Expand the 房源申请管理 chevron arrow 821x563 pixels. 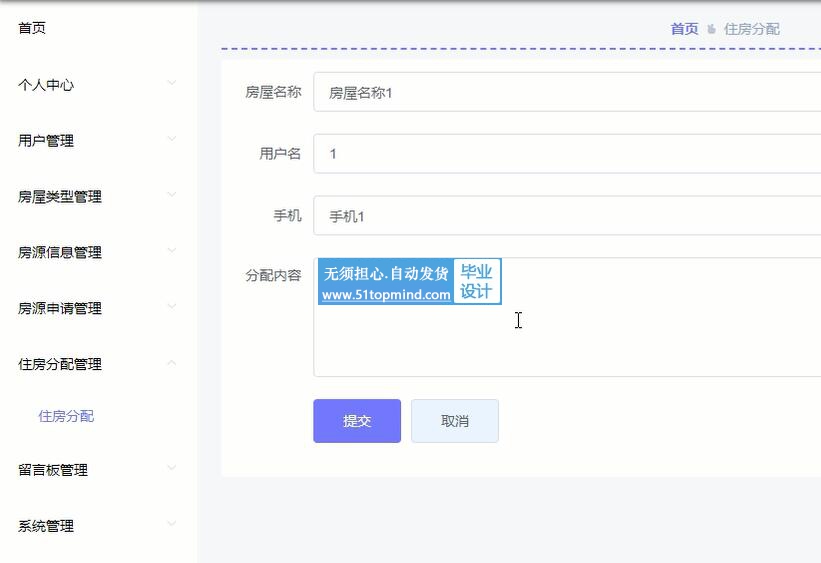[x=171, y=306]
